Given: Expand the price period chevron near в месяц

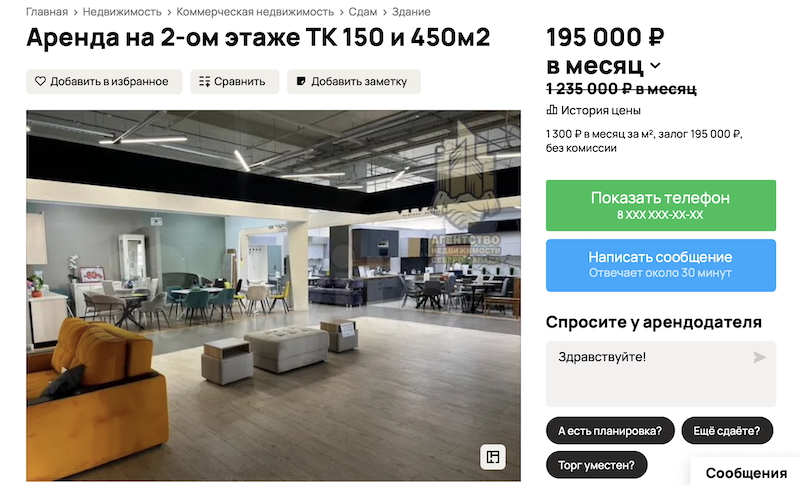Looking at the screenshot, I should click(656, 66).
